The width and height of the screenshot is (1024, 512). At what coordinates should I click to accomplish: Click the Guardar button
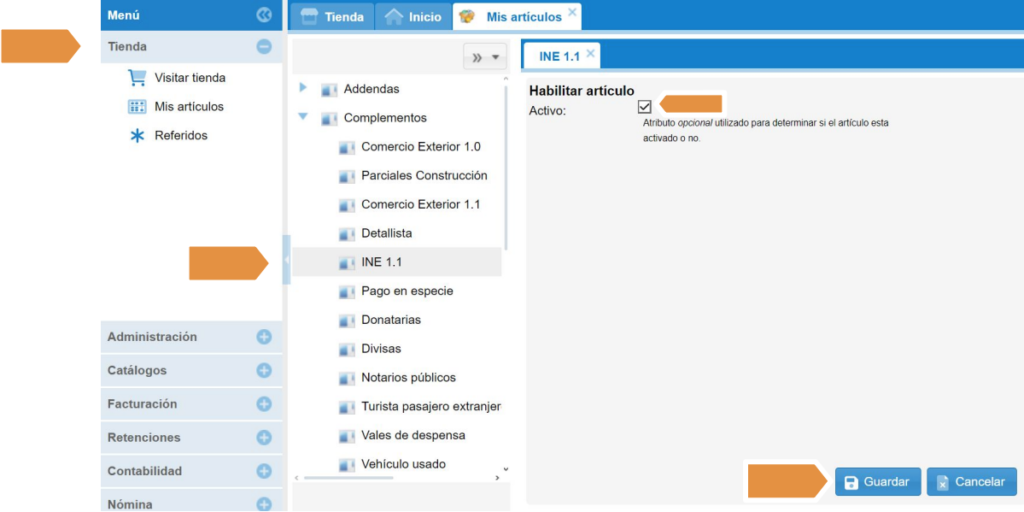(x=878, y=482)
